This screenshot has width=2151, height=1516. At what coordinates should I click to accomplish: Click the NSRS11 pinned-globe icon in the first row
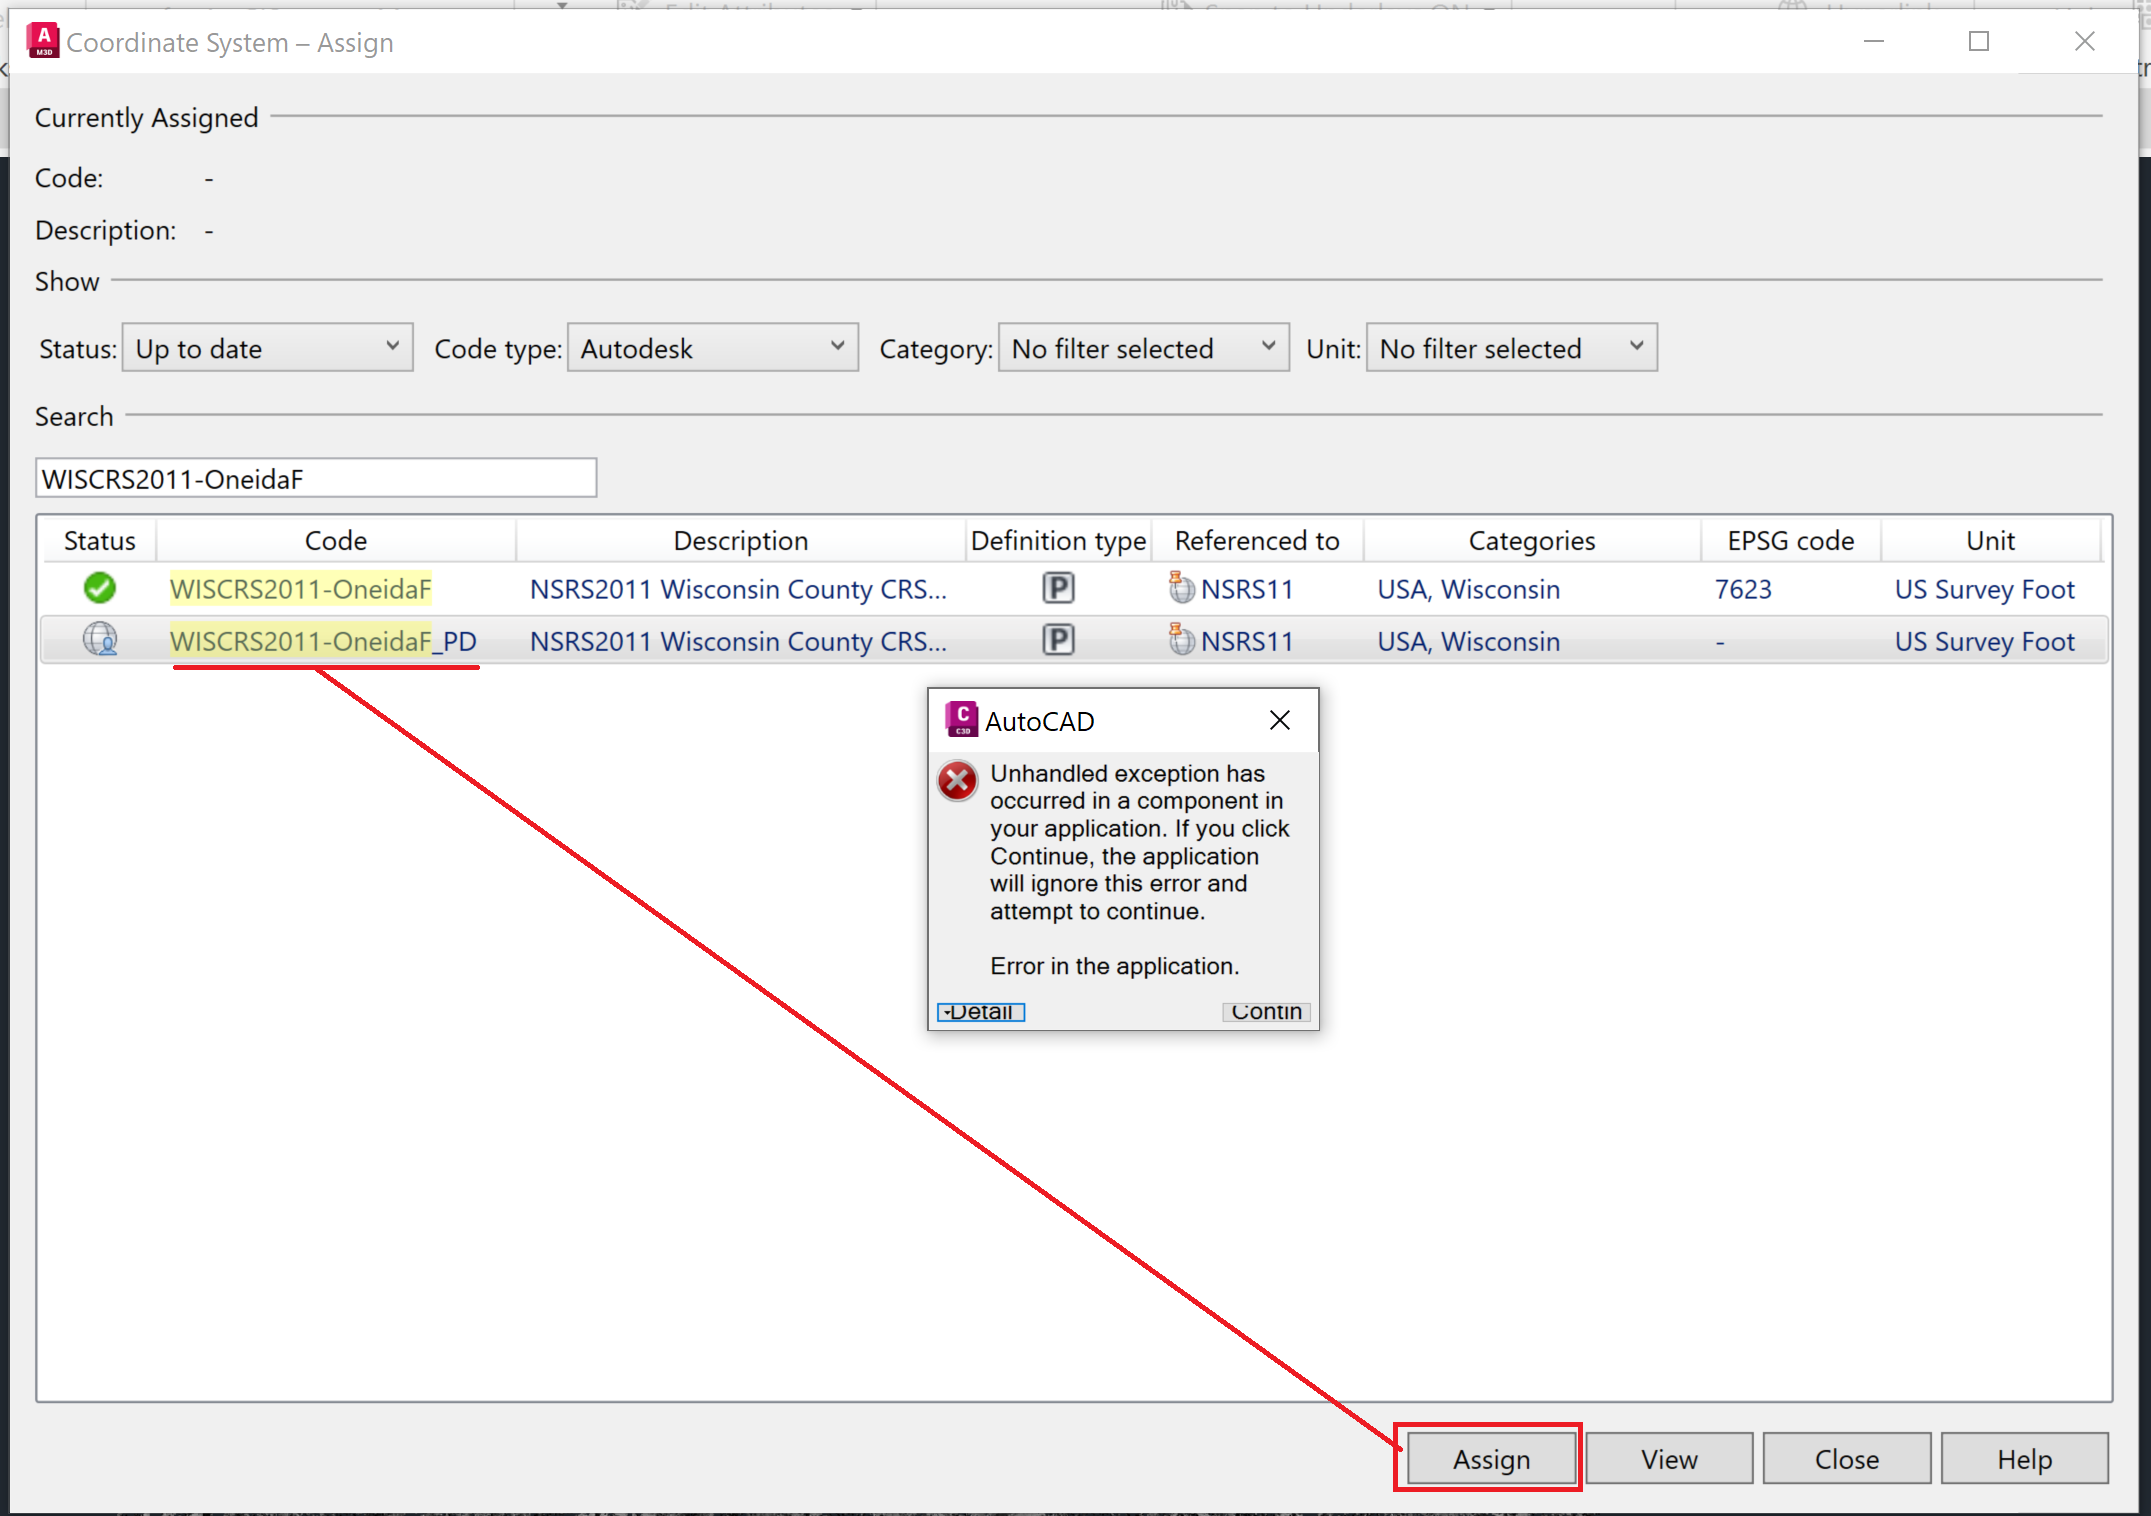pos(1181,588)
